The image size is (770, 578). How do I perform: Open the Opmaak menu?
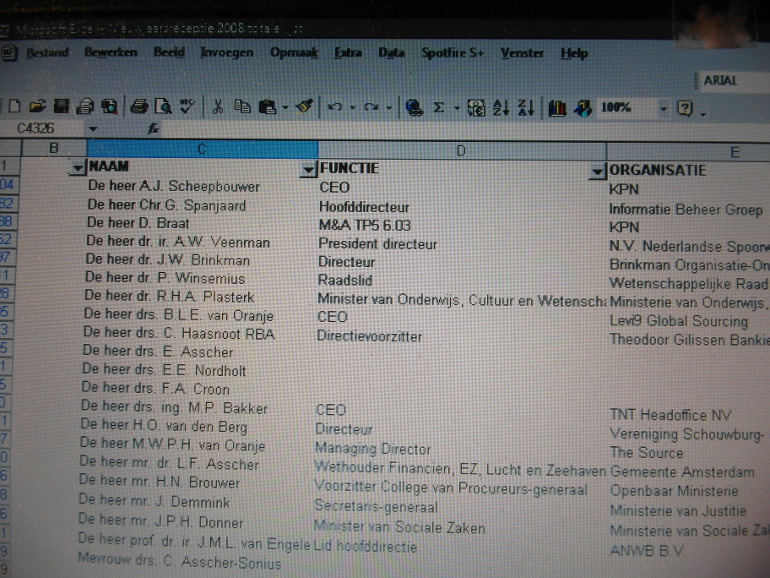[294, 52]
